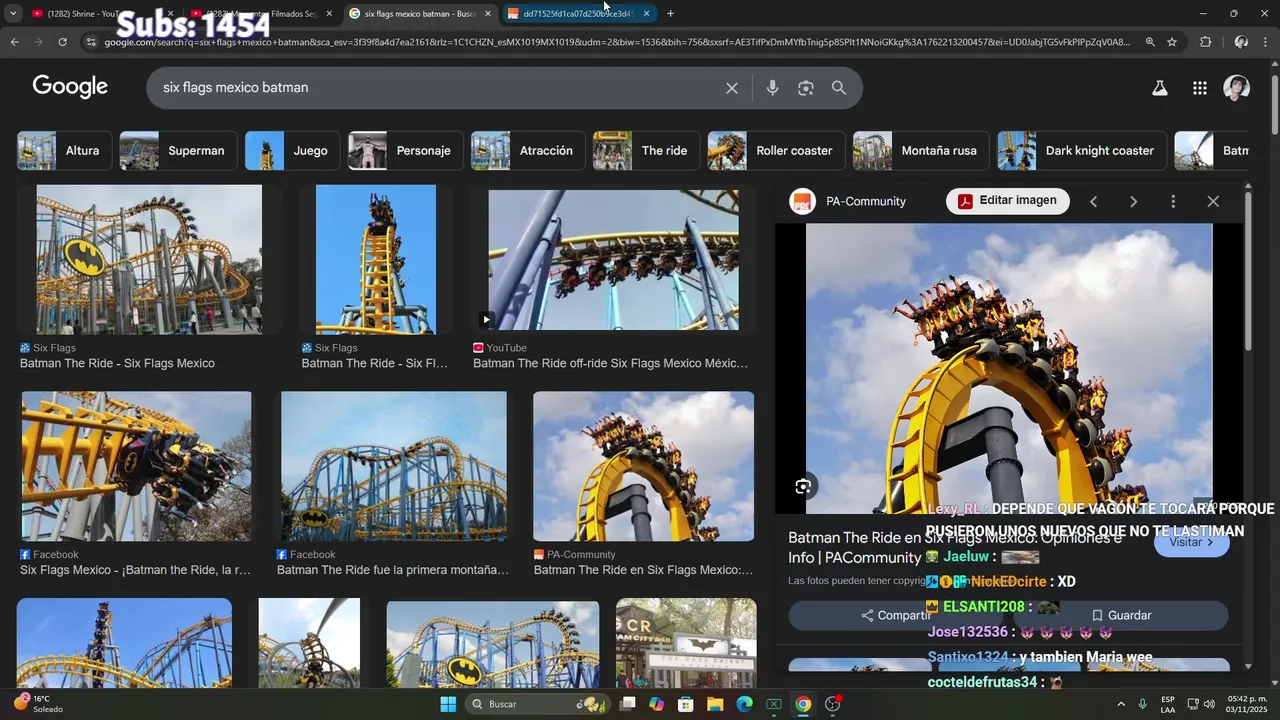Open the Google apps grid
The width and height of the screenshot is (1280, 720).
tap(1200, 88)
